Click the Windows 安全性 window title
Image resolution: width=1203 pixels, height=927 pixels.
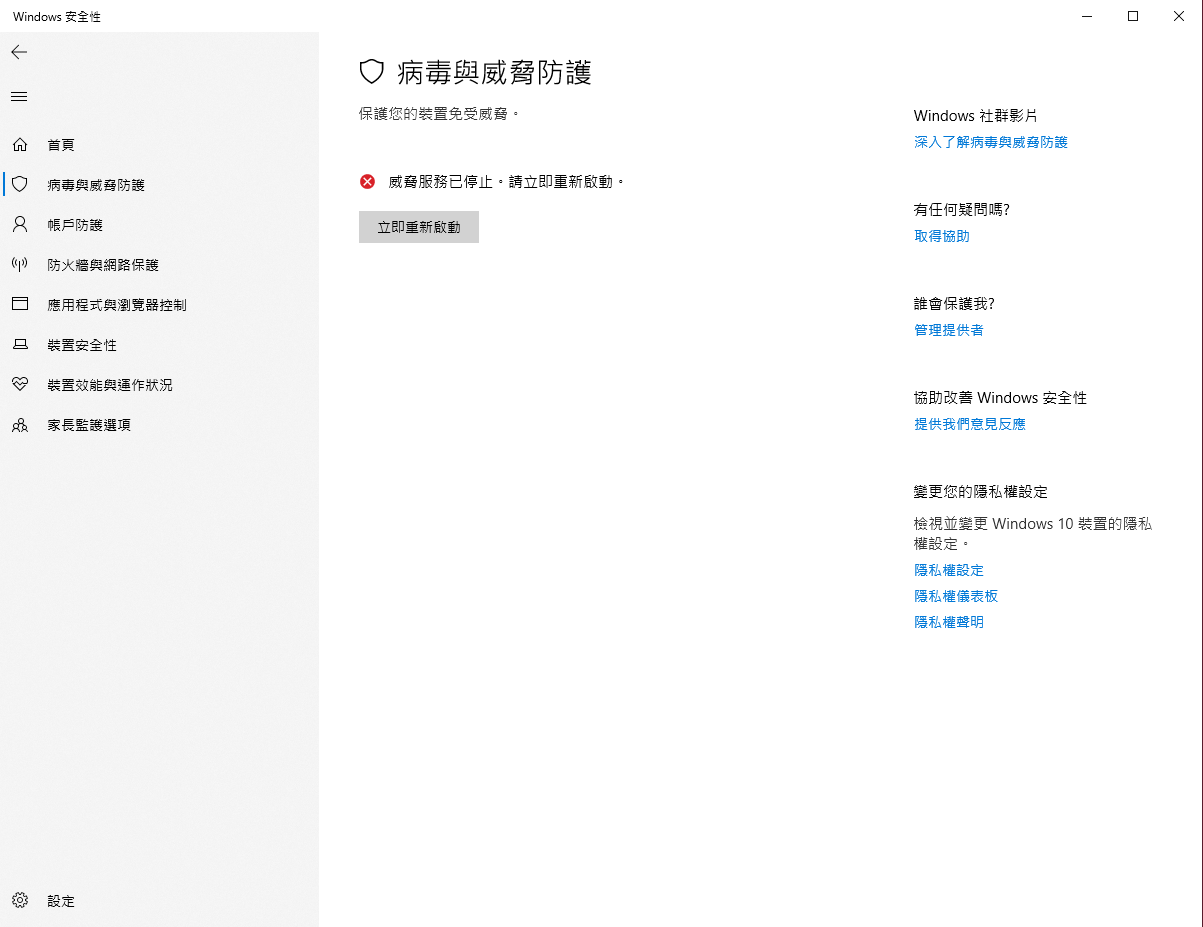[57, 17]
